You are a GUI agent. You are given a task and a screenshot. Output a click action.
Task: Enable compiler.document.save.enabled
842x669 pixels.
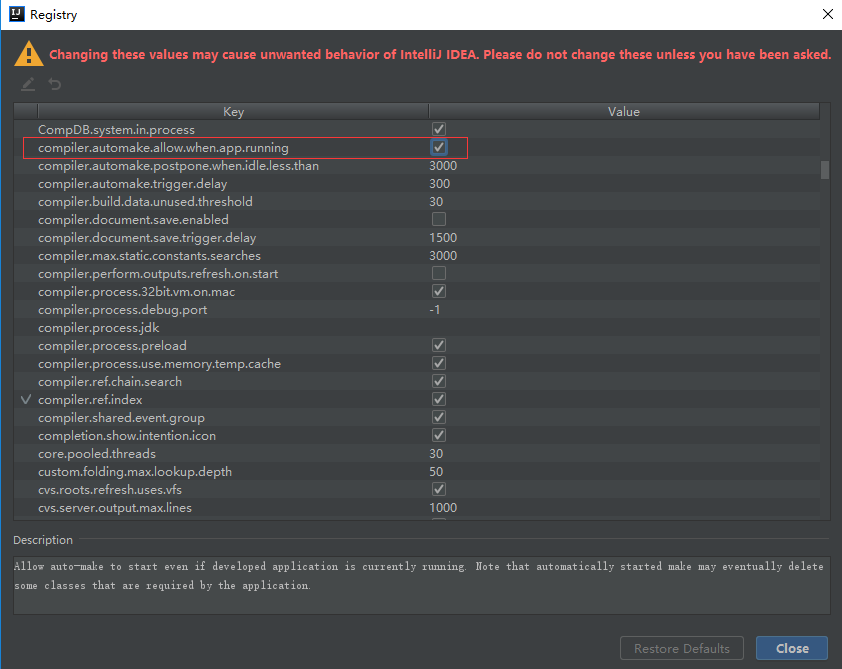(438, 219)
